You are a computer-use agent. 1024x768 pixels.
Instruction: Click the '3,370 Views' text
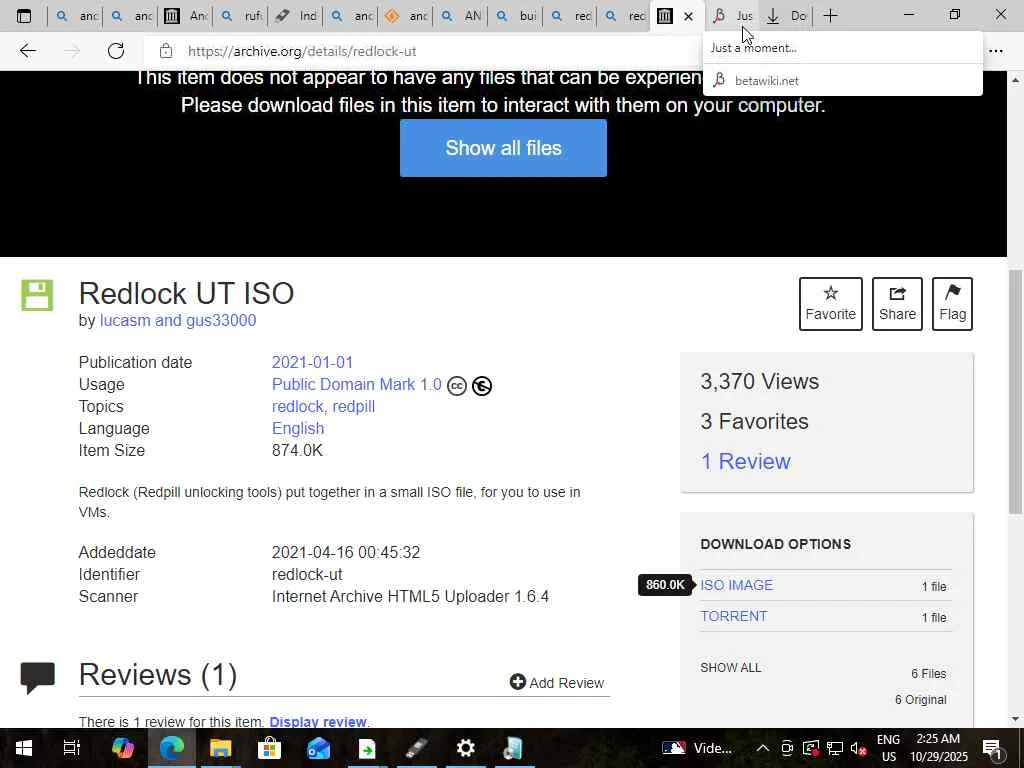760,381
